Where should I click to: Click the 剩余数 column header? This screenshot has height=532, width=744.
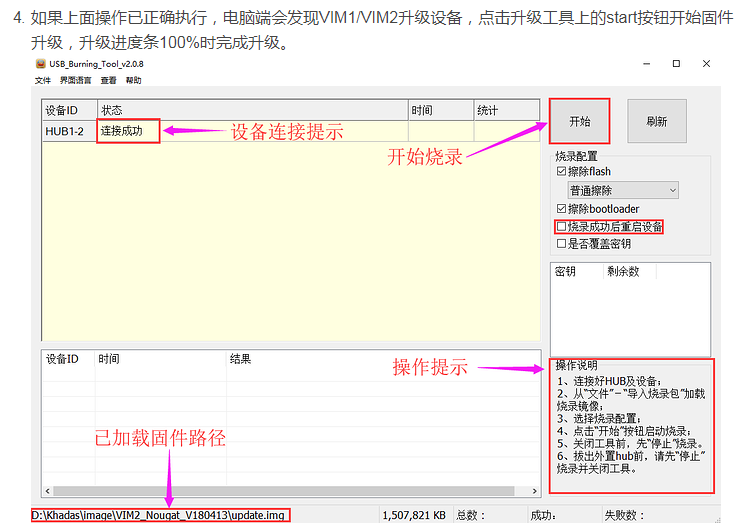pos(630,271)
